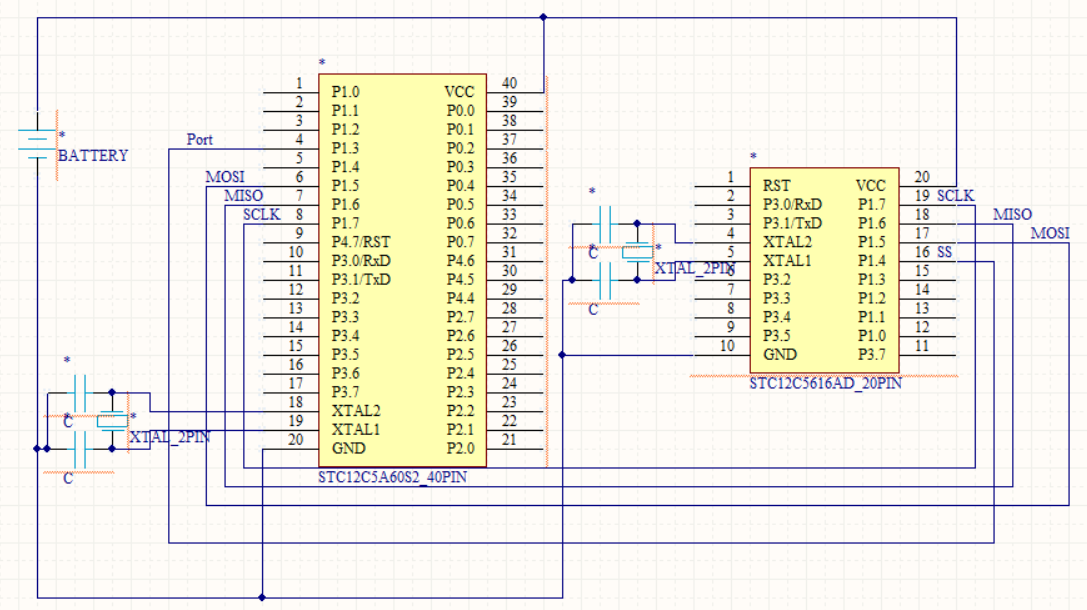Select the crystal symbol beside the 20-pin chip

[637, 252]
